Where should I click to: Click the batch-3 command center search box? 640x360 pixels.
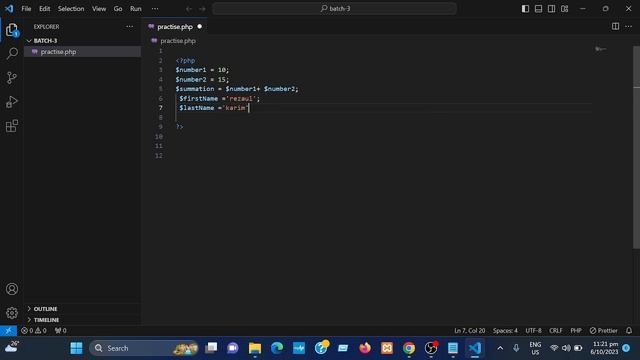click(334, 9)
